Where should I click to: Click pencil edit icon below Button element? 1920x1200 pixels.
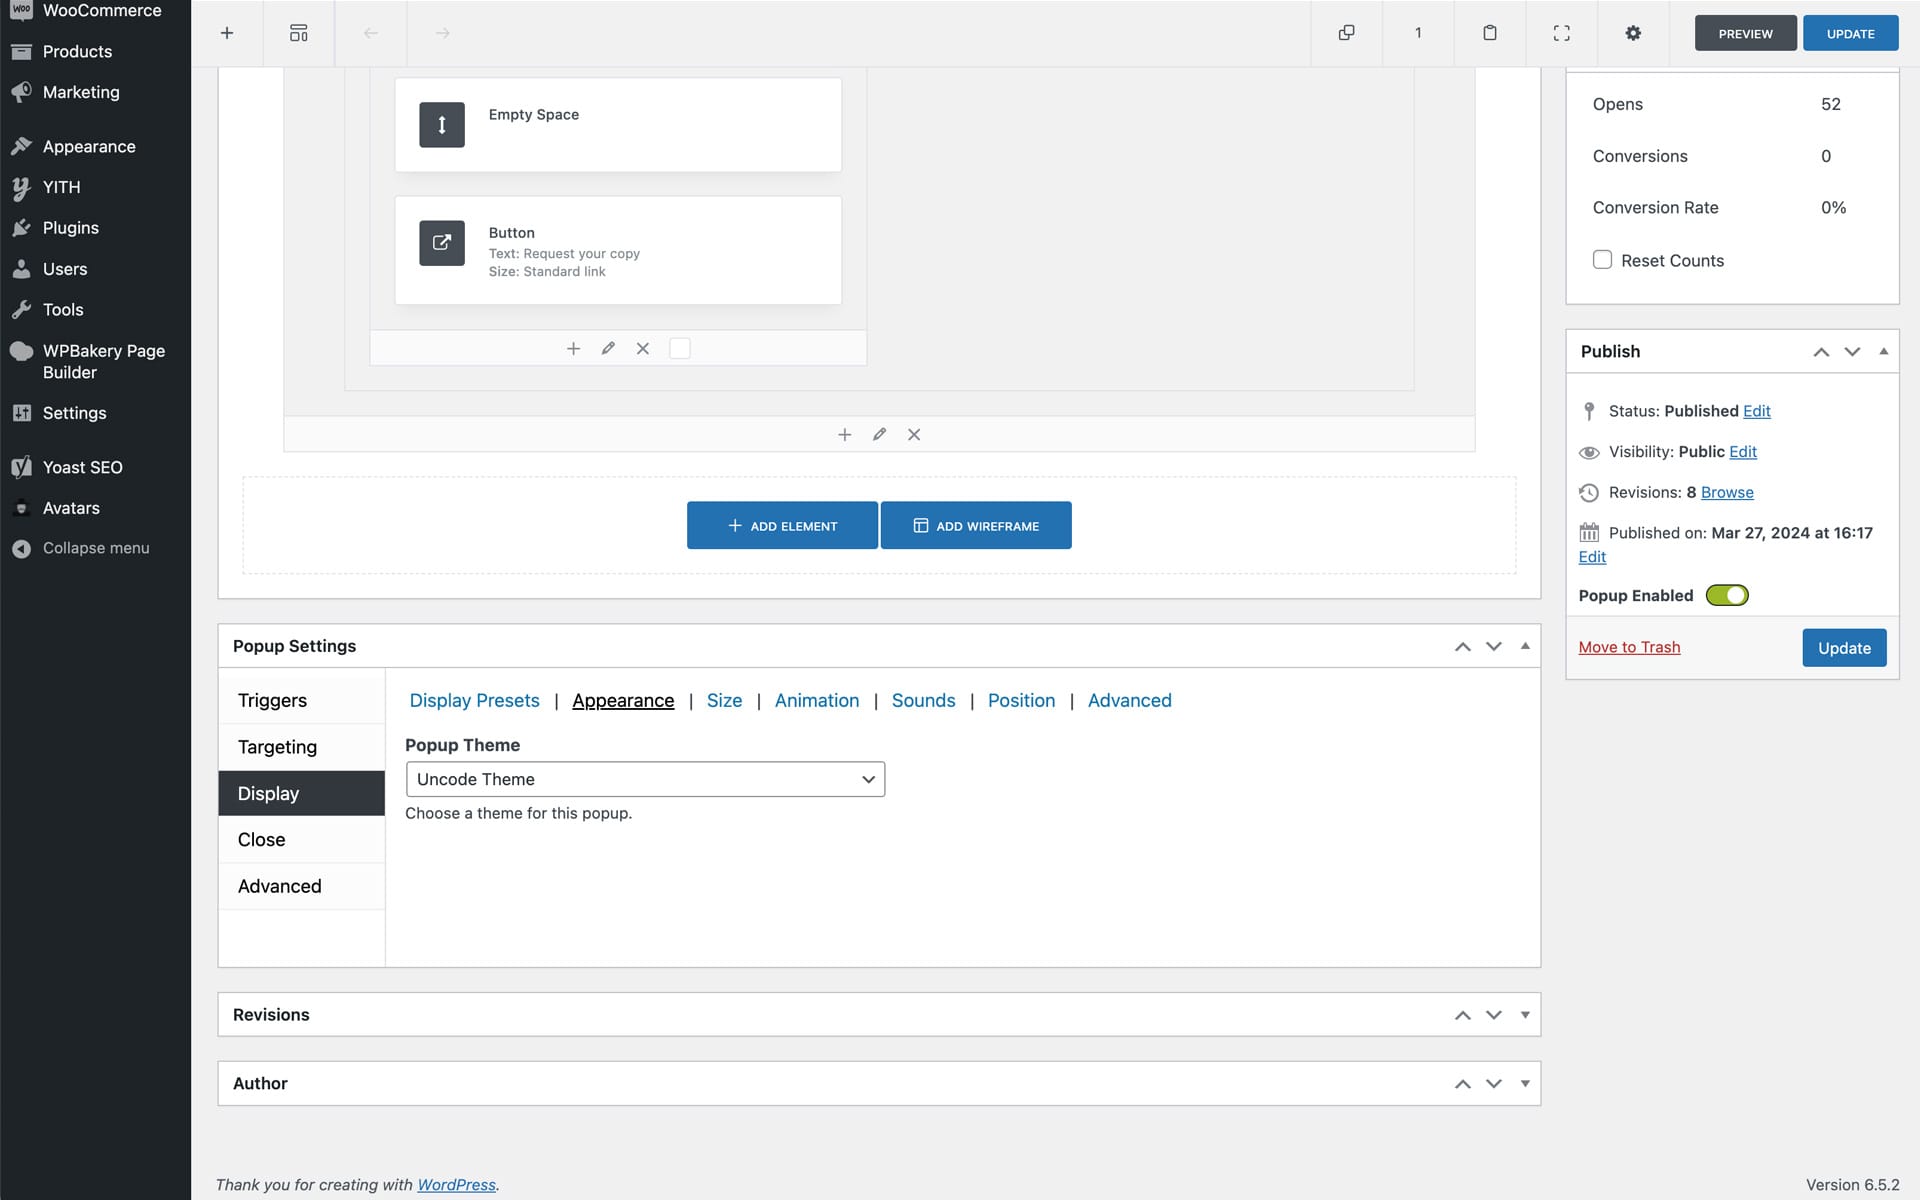click(608, 348)
